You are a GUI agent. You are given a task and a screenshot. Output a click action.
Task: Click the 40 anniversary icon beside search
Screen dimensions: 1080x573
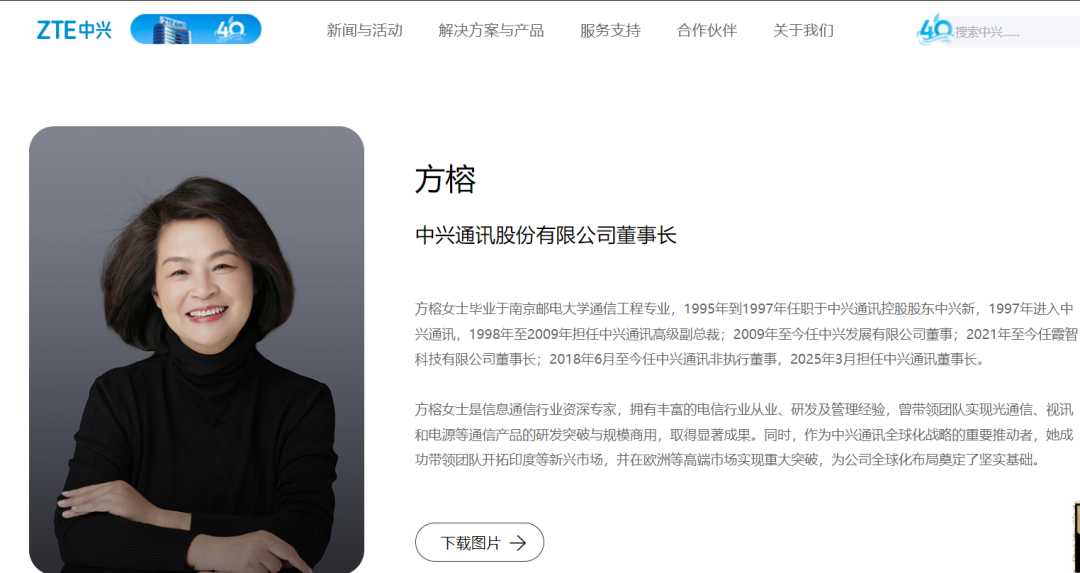pos(935,31)
